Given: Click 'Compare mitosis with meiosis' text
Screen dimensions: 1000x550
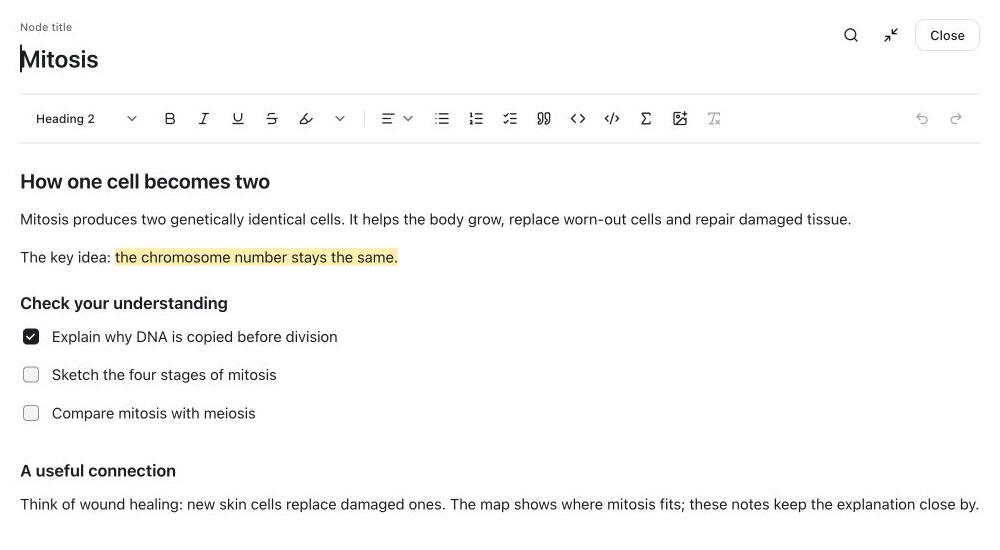Looking at the screenshot, I should point(154,413).
